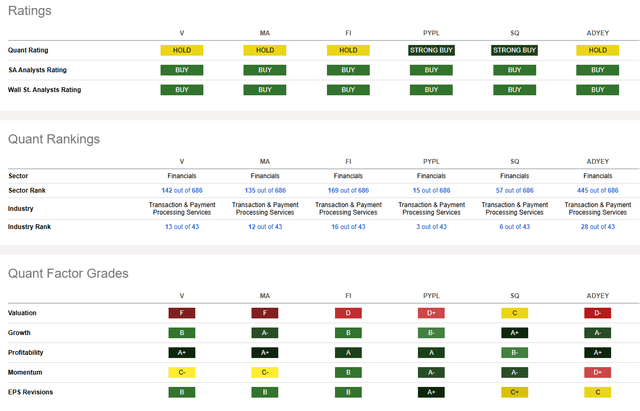The image size is (640, 411).
Task: Select PYPL Momentum grade A-
Action: [431, 373]
